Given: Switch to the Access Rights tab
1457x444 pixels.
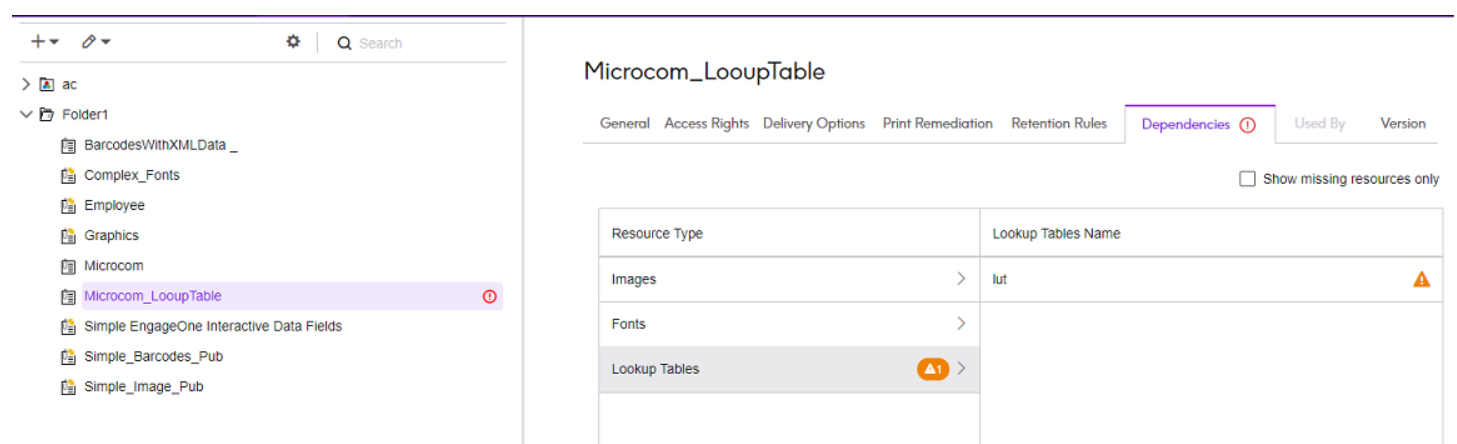Looking at the screenshot, I should [x=706, y=124].
